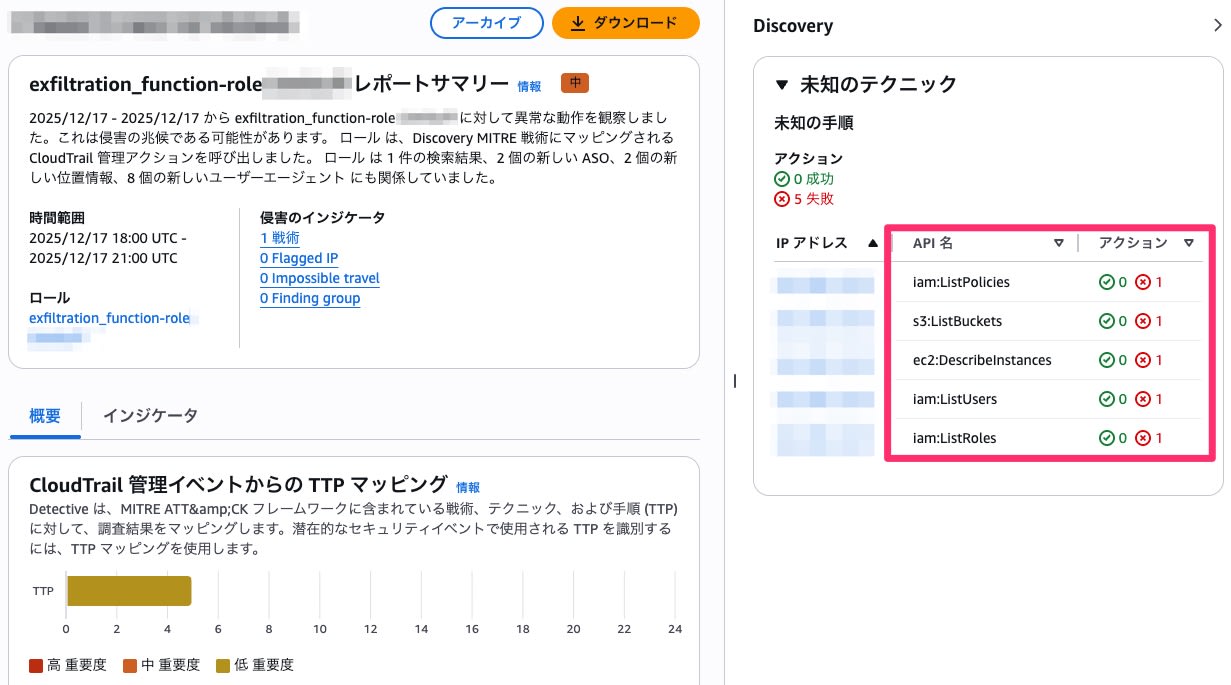This screenshot has width=1231, height=685.
Task: Click the failed icon in iam:ListPolicies row
Action: click(x=1143, y=282)
